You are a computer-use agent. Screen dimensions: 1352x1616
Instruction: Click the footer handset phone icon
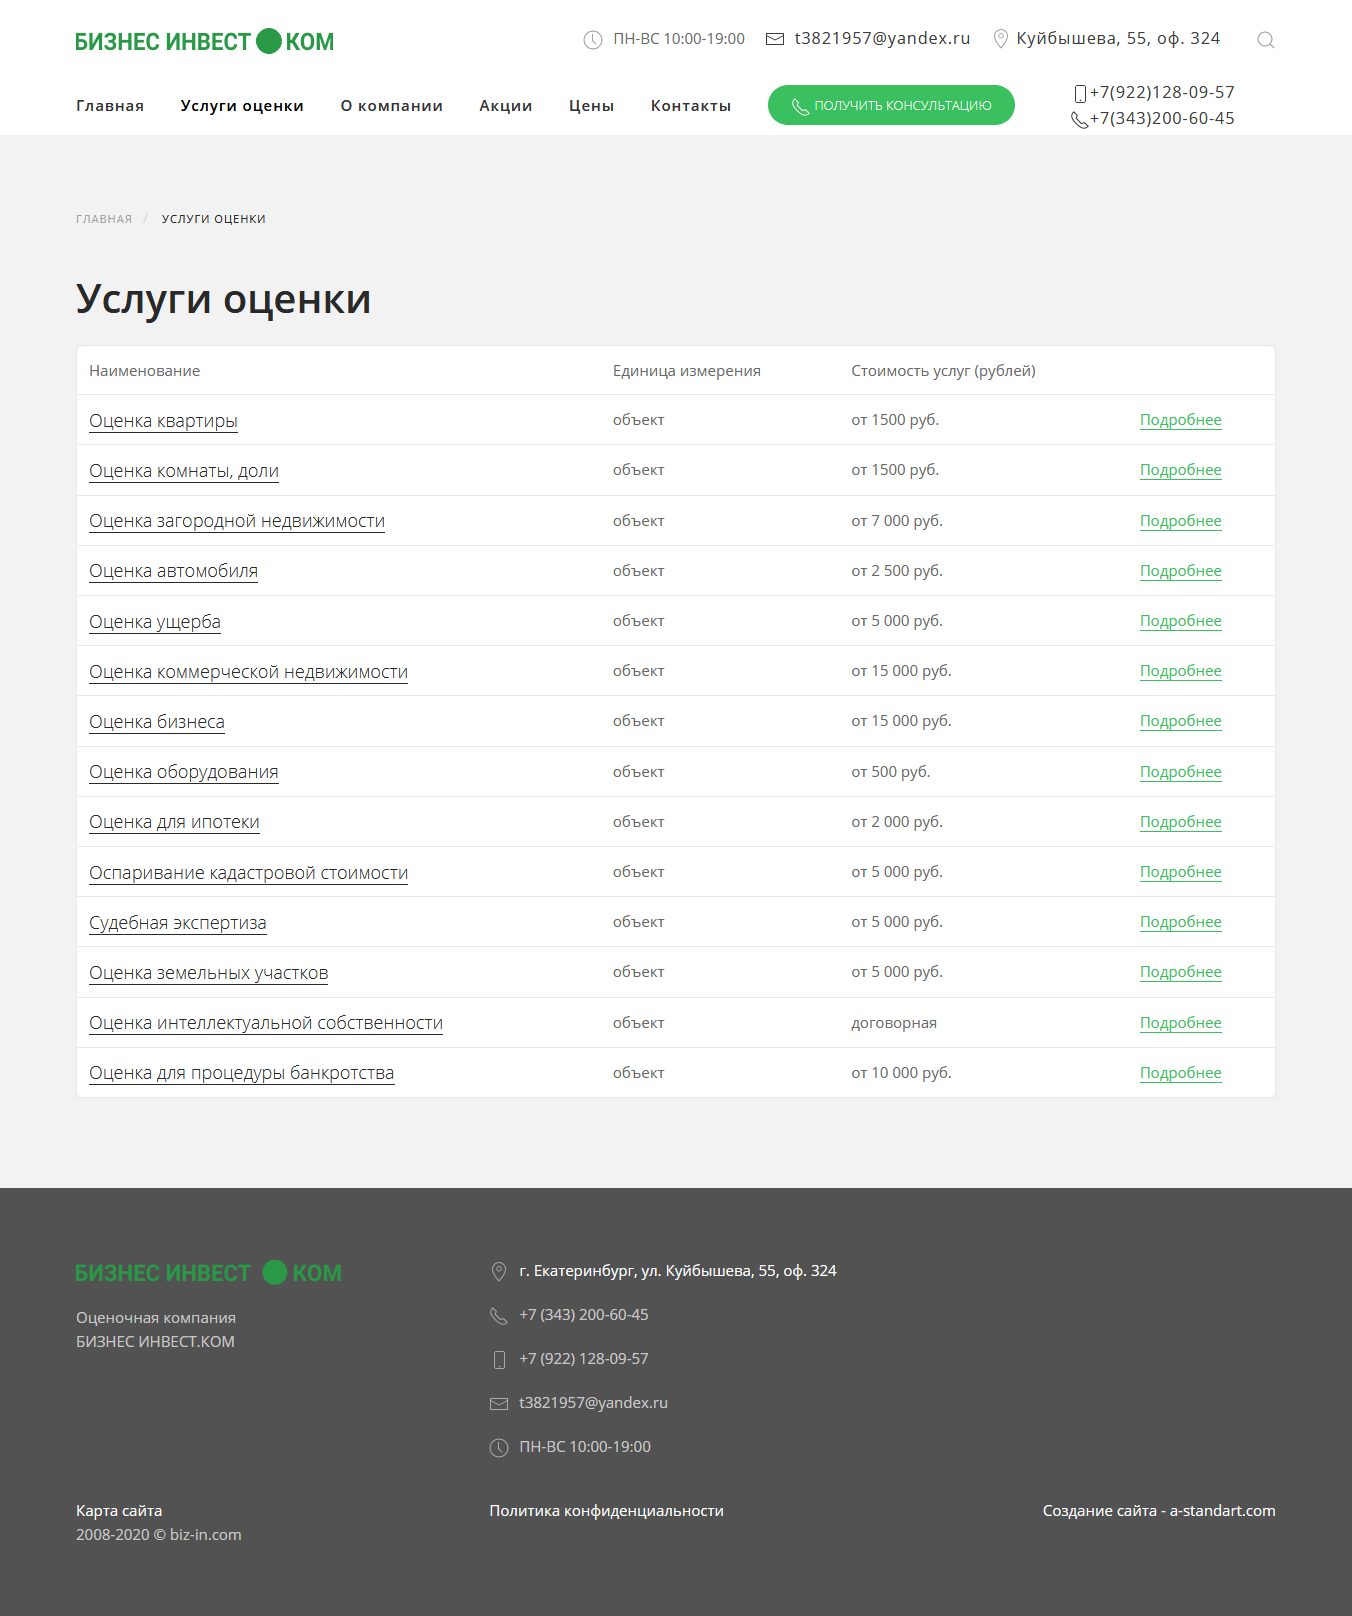499,1316
